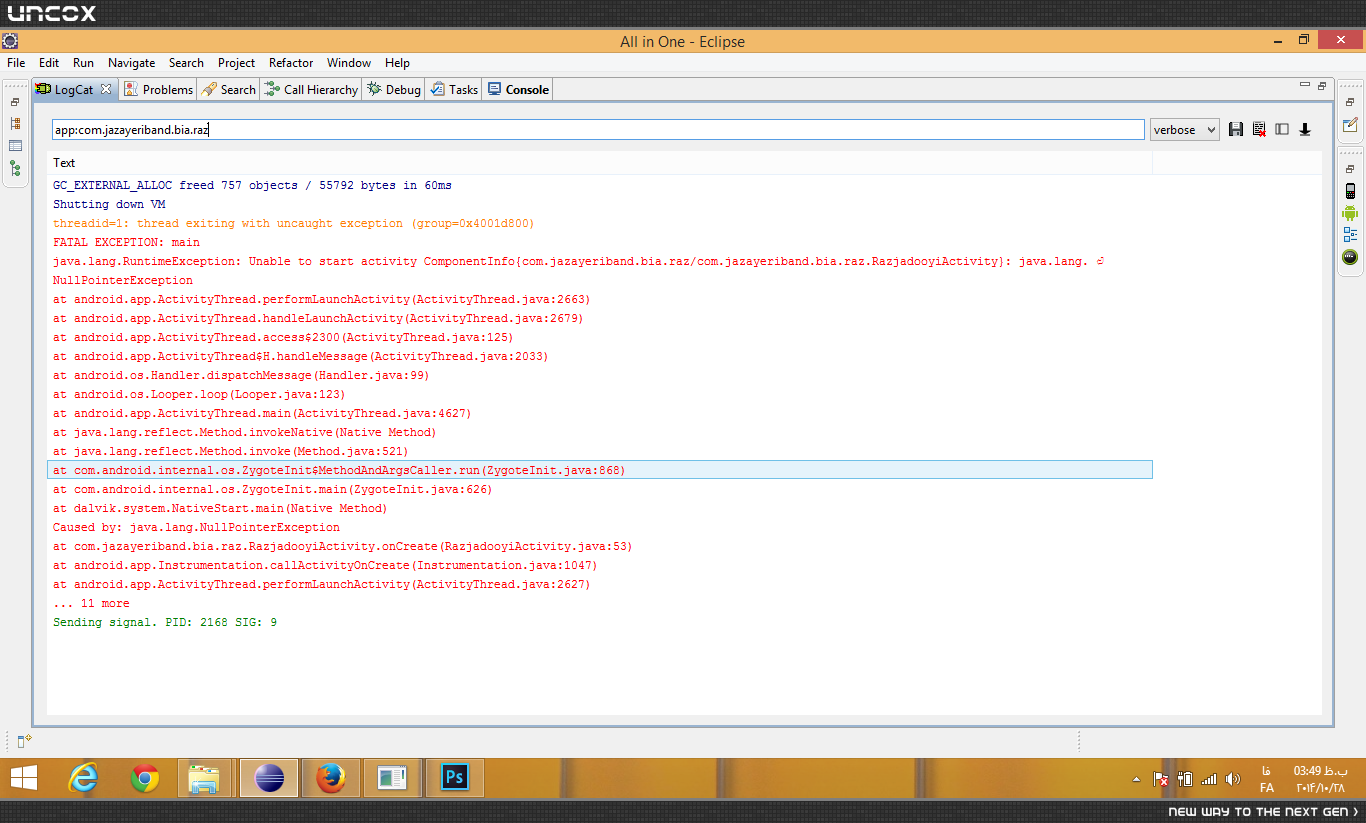The width and height of the screenshot is (1366, 823).
Task: Open Google Chrome from the taskbar
Action: click(x=145, y=778)
